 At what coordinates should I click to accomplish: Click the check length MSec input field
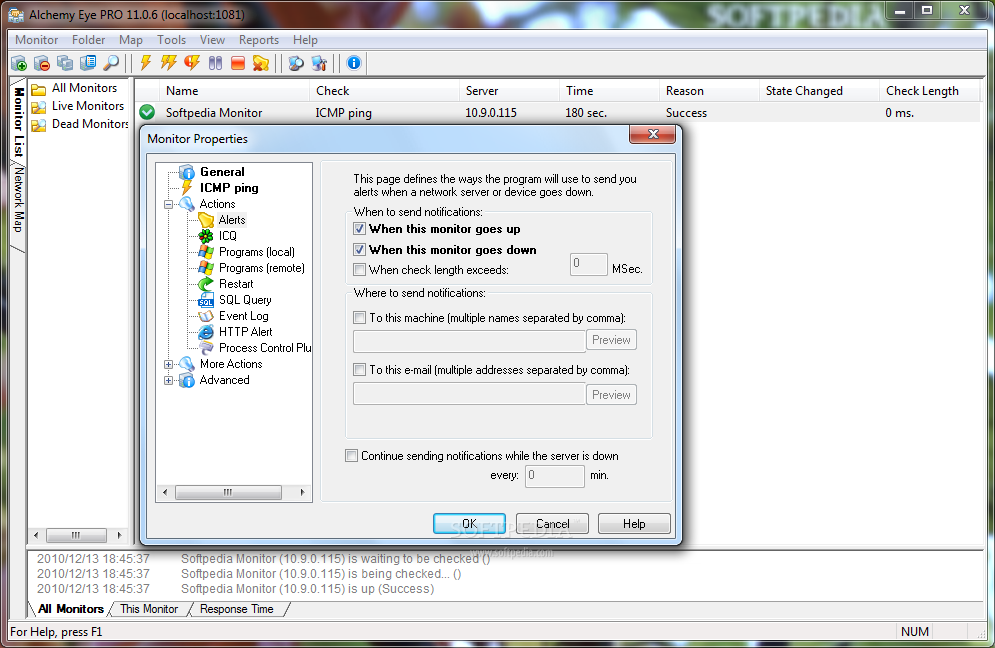[589, 264]
